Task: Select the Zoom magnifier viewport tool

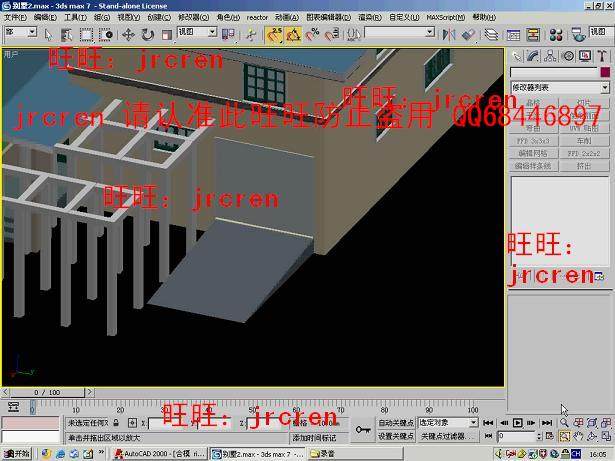Action: 564,423
